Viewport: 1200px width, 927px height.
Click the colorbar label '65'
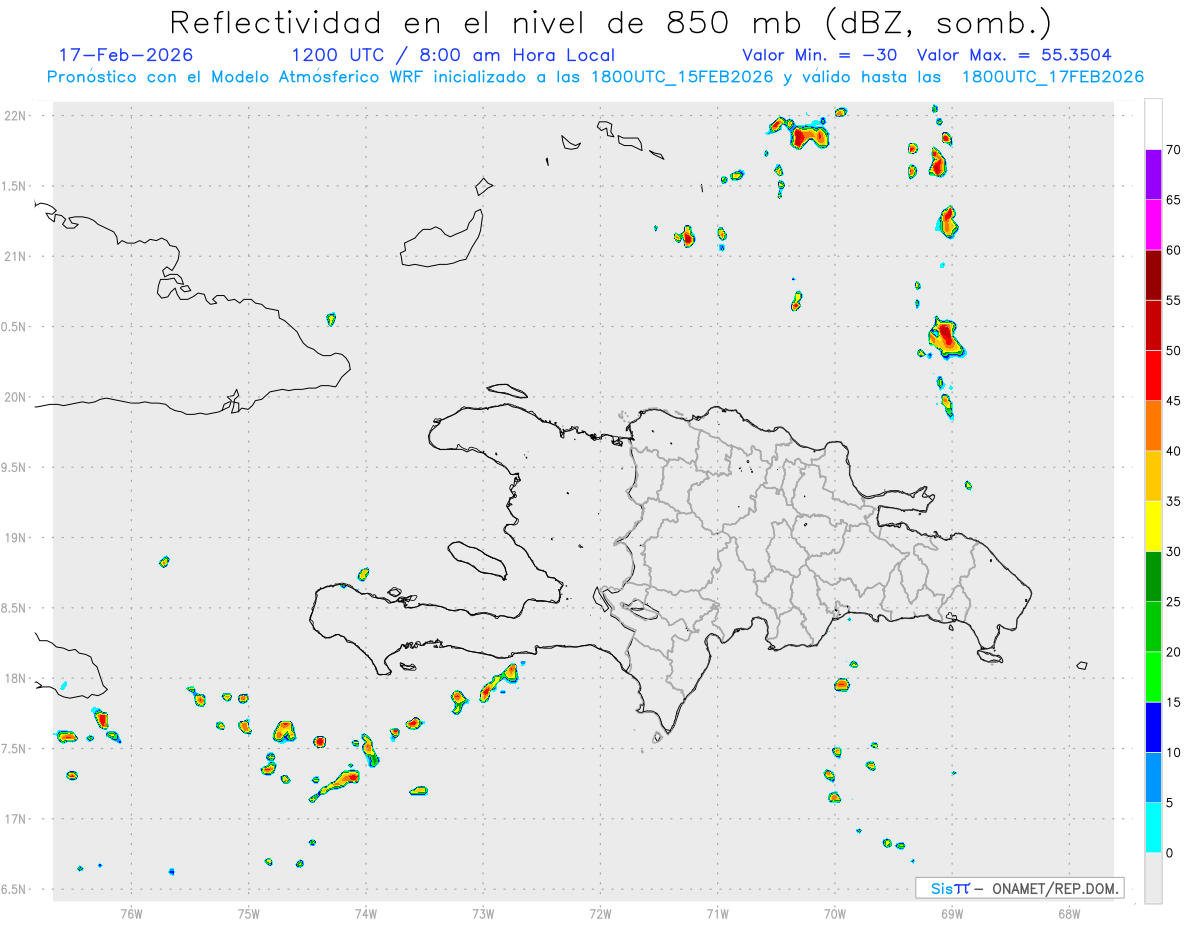click(1173, 200)
